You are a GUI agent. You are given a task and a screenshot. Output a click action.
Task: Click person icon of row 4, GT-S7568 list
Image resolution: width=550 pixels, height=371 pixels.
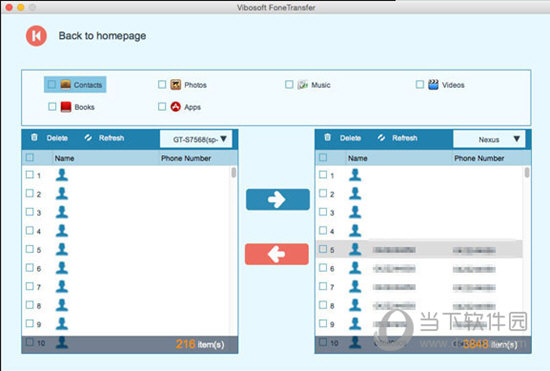point(62,230)
